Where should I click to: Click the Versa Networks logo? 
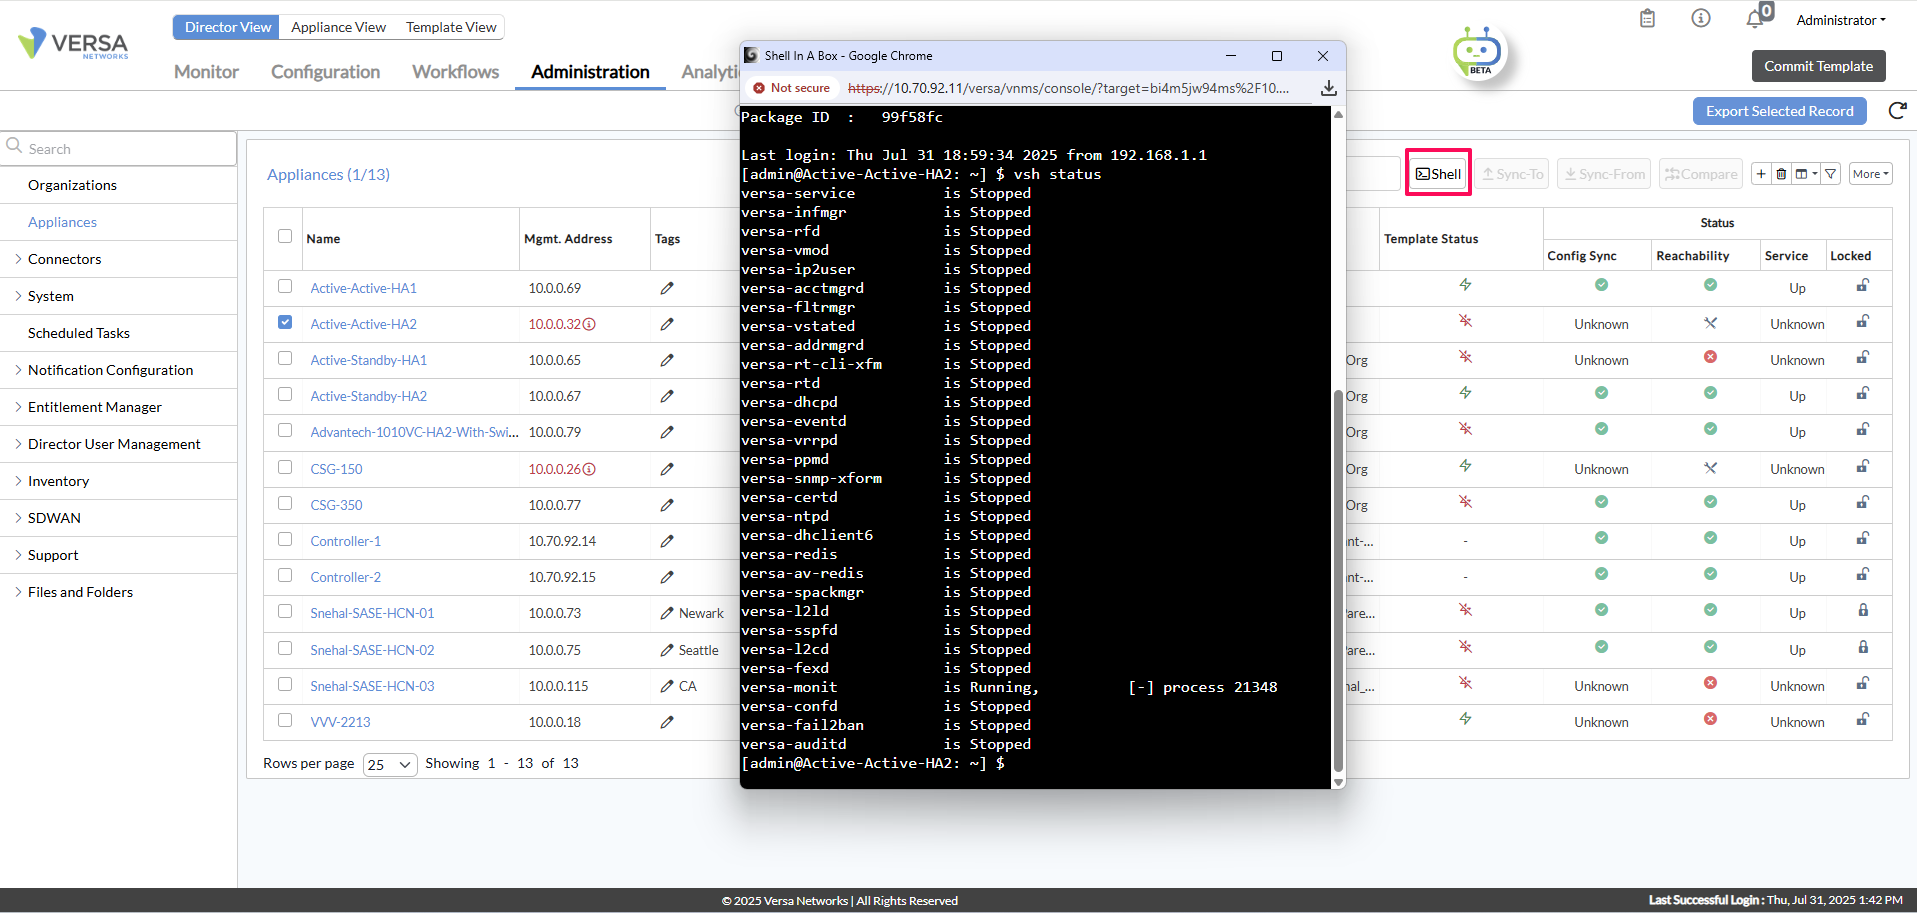pos(74,43)
